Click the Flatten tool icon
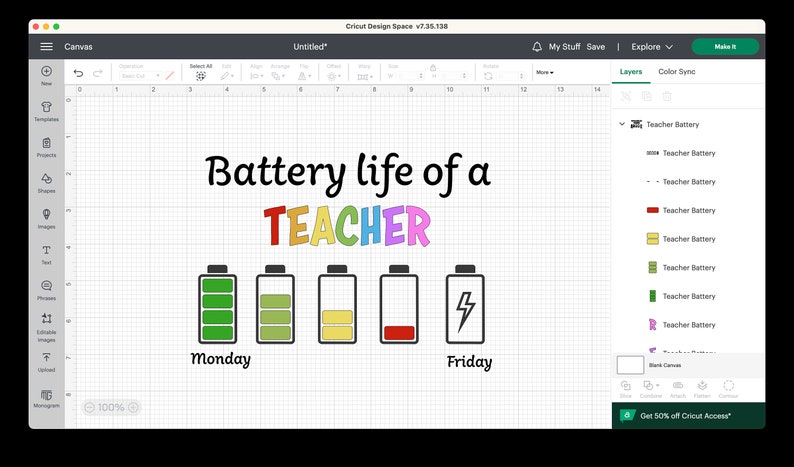This screenshot has height=467, width=794. tap(702, 385)
